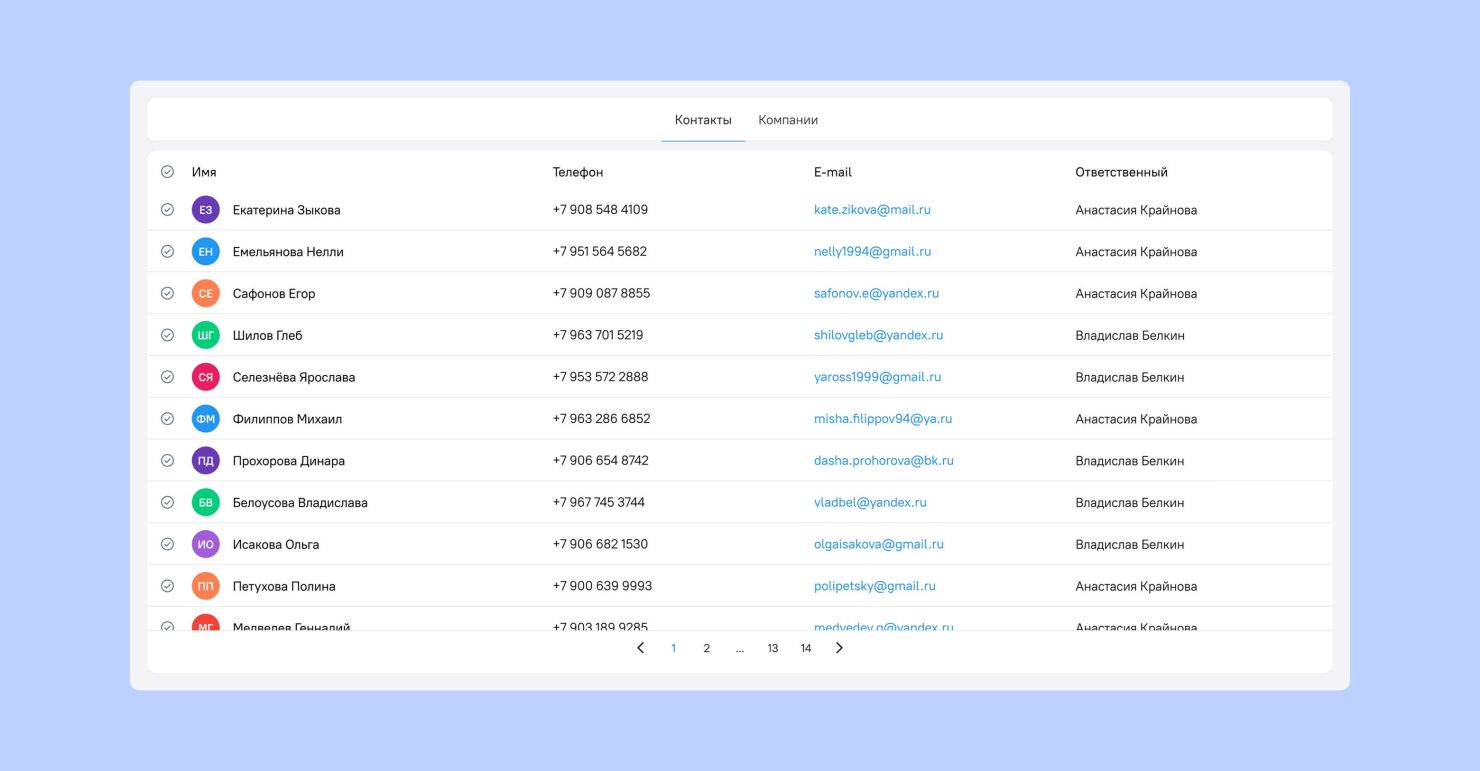Click the blue ФМ avatar icon
The image size is (1480, 771).
pos(205,419)
